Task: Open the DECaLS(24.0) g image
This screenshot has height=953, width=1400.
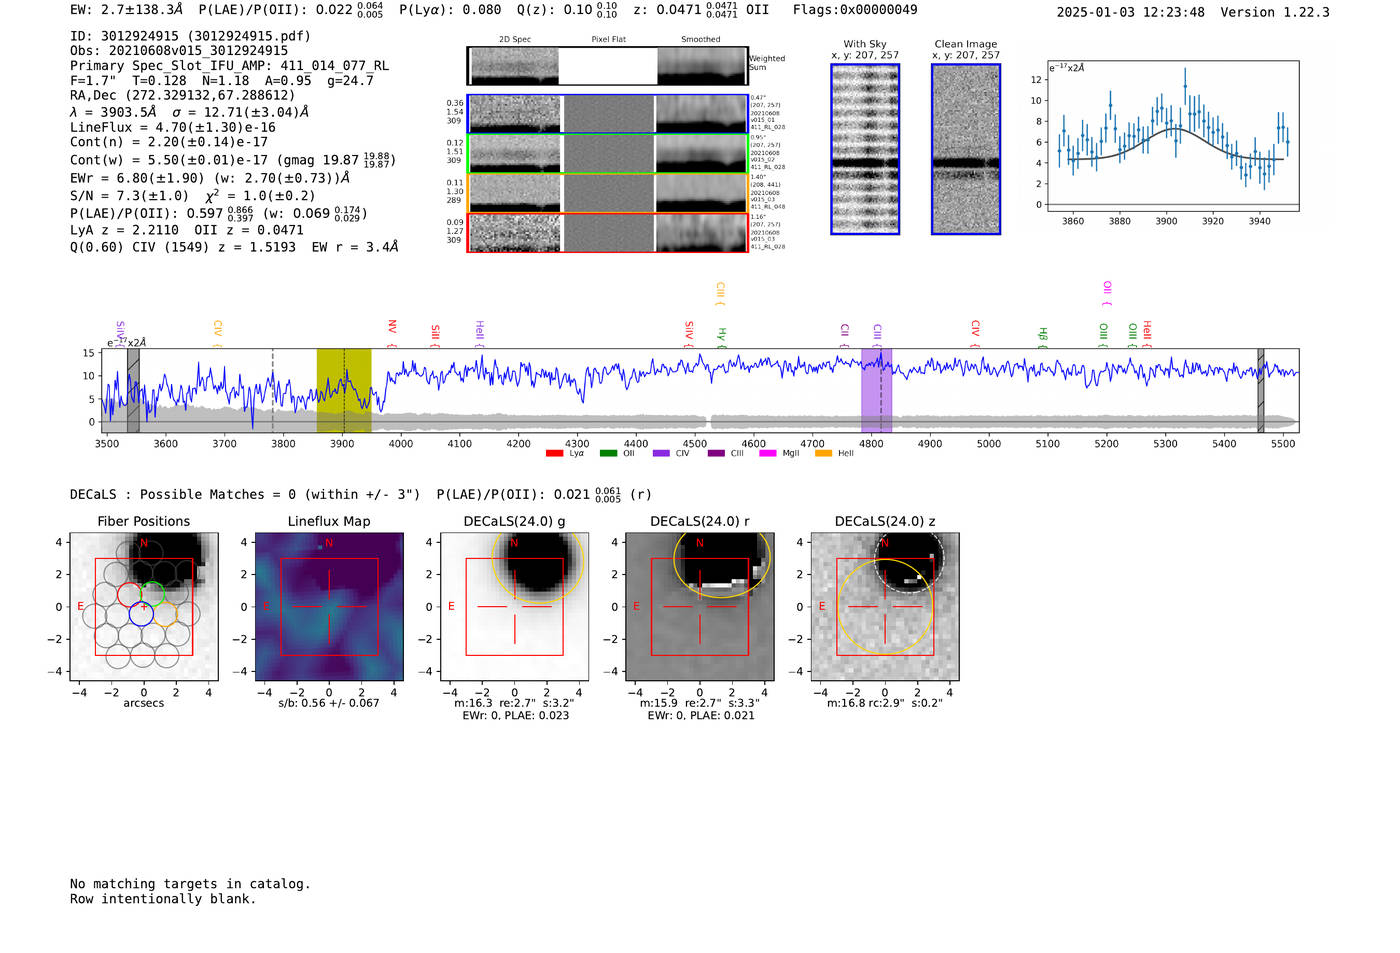Action: pos(515,606)
